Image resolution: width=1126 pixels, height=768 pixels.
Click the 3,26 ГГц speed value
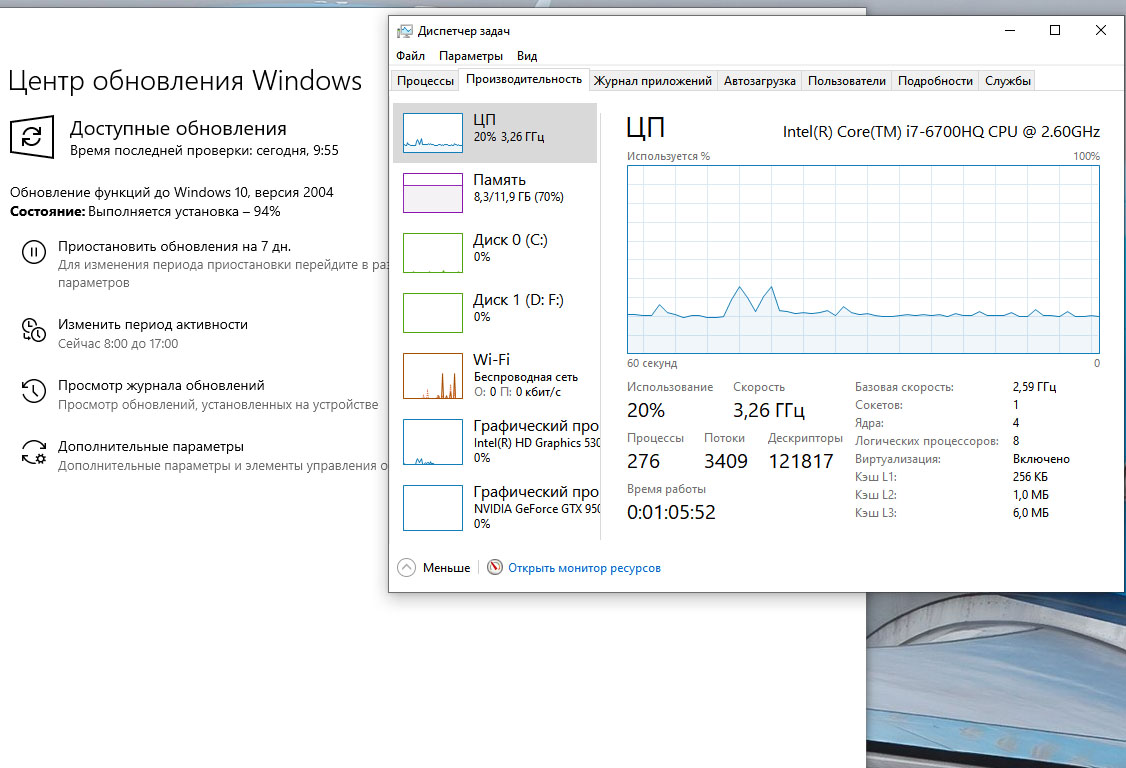click(768, 410)
